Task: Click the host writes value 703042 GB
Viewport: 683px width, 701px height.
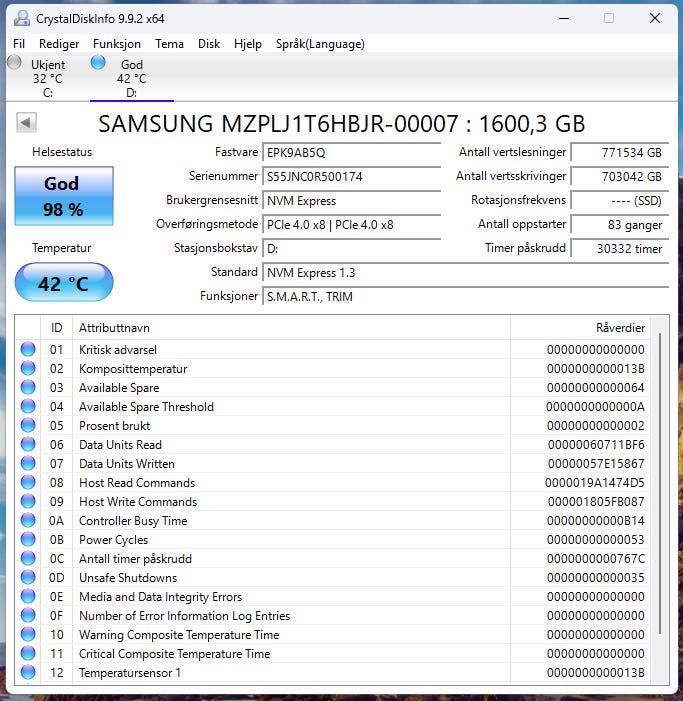Action: [620, 177]
